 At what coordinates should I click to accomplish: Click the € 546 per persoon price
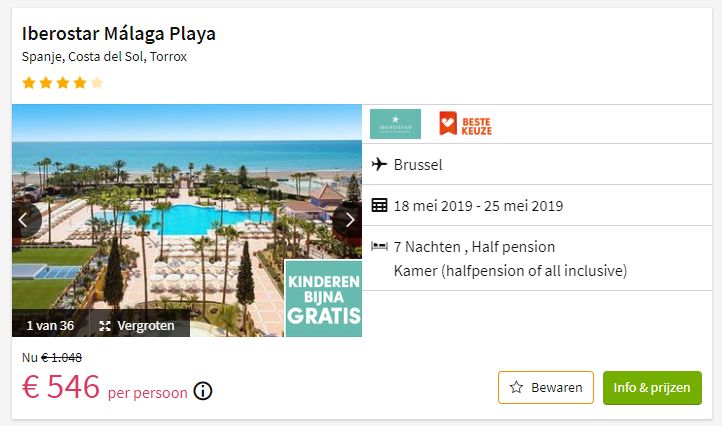tap(105, 388)
